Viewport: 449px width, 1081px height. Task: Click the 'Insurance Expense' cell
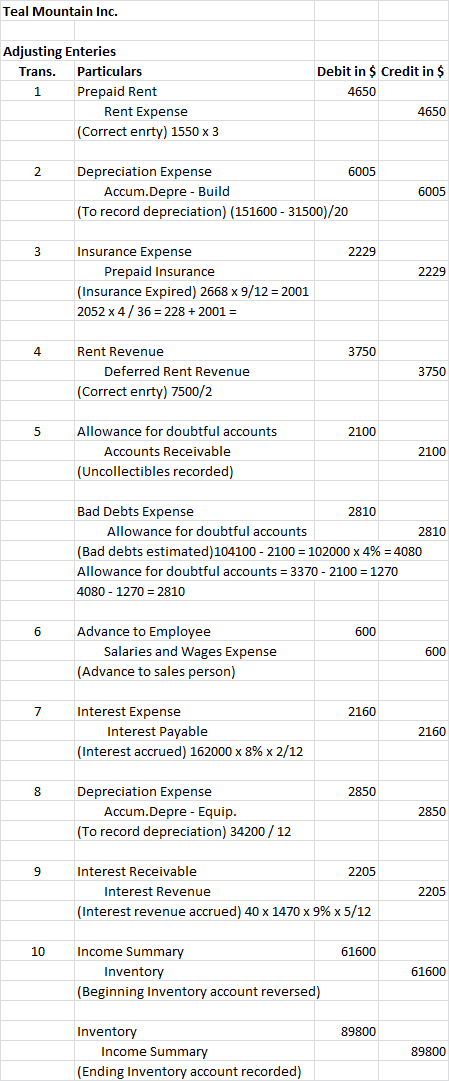134,252
